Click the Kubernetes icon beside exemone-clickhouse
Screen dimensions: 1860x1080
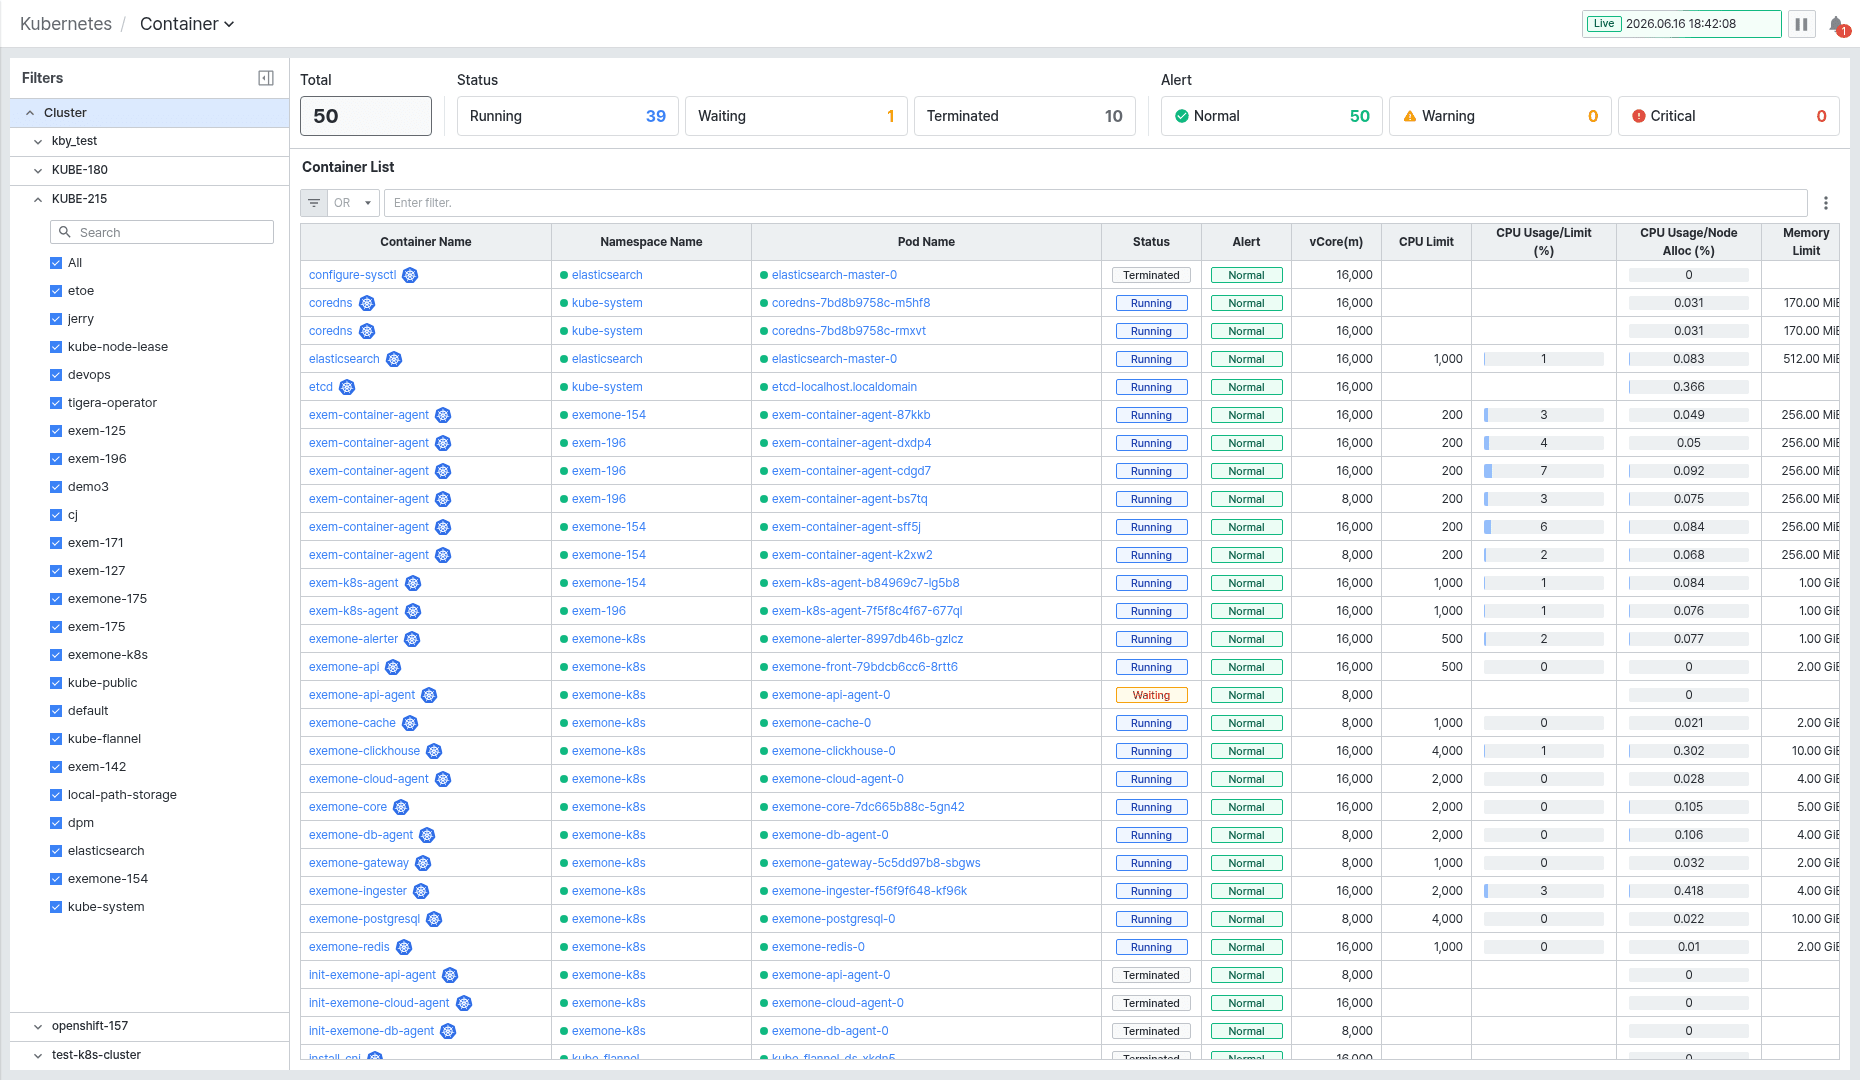pos(434,751)
